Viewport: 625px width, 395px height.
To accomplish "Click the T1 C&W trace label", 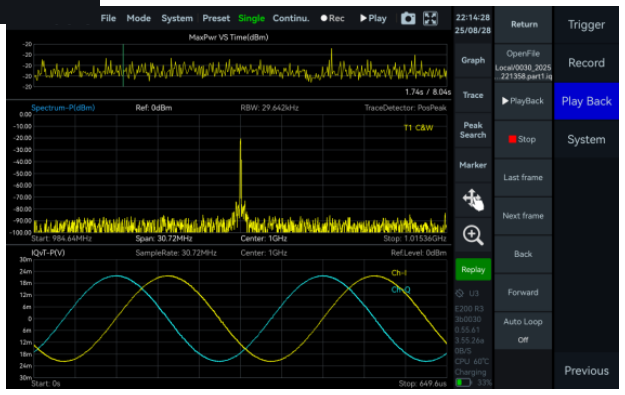I will [x=419, y=128].
